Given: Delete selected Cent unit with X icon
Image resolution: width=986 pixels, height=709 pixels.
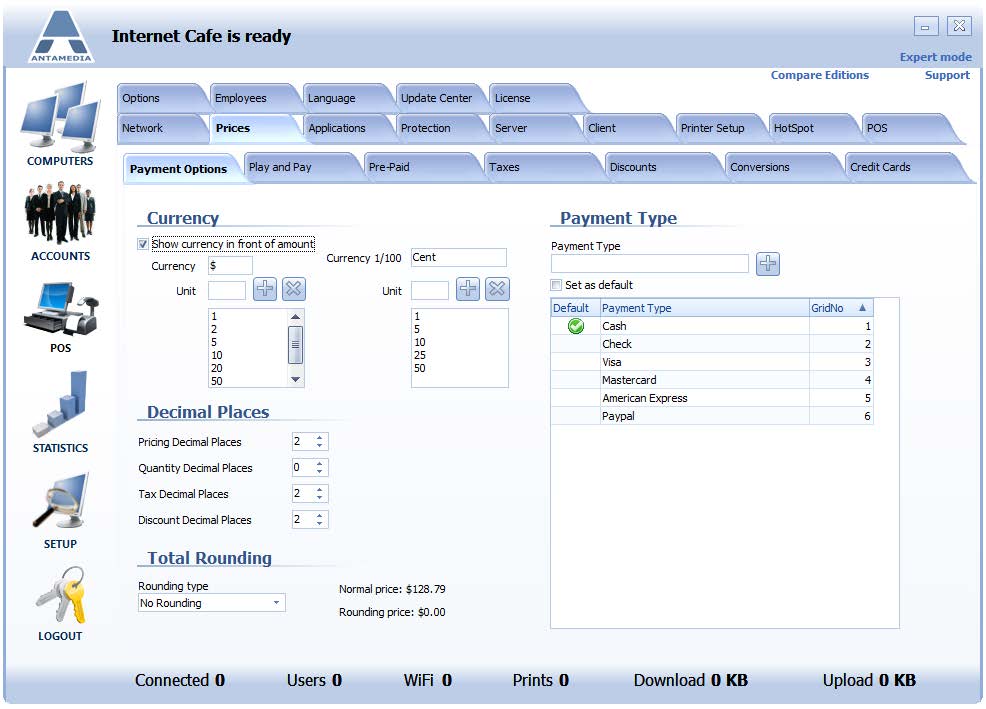Looking at the screenshot, I should point(497,289).
